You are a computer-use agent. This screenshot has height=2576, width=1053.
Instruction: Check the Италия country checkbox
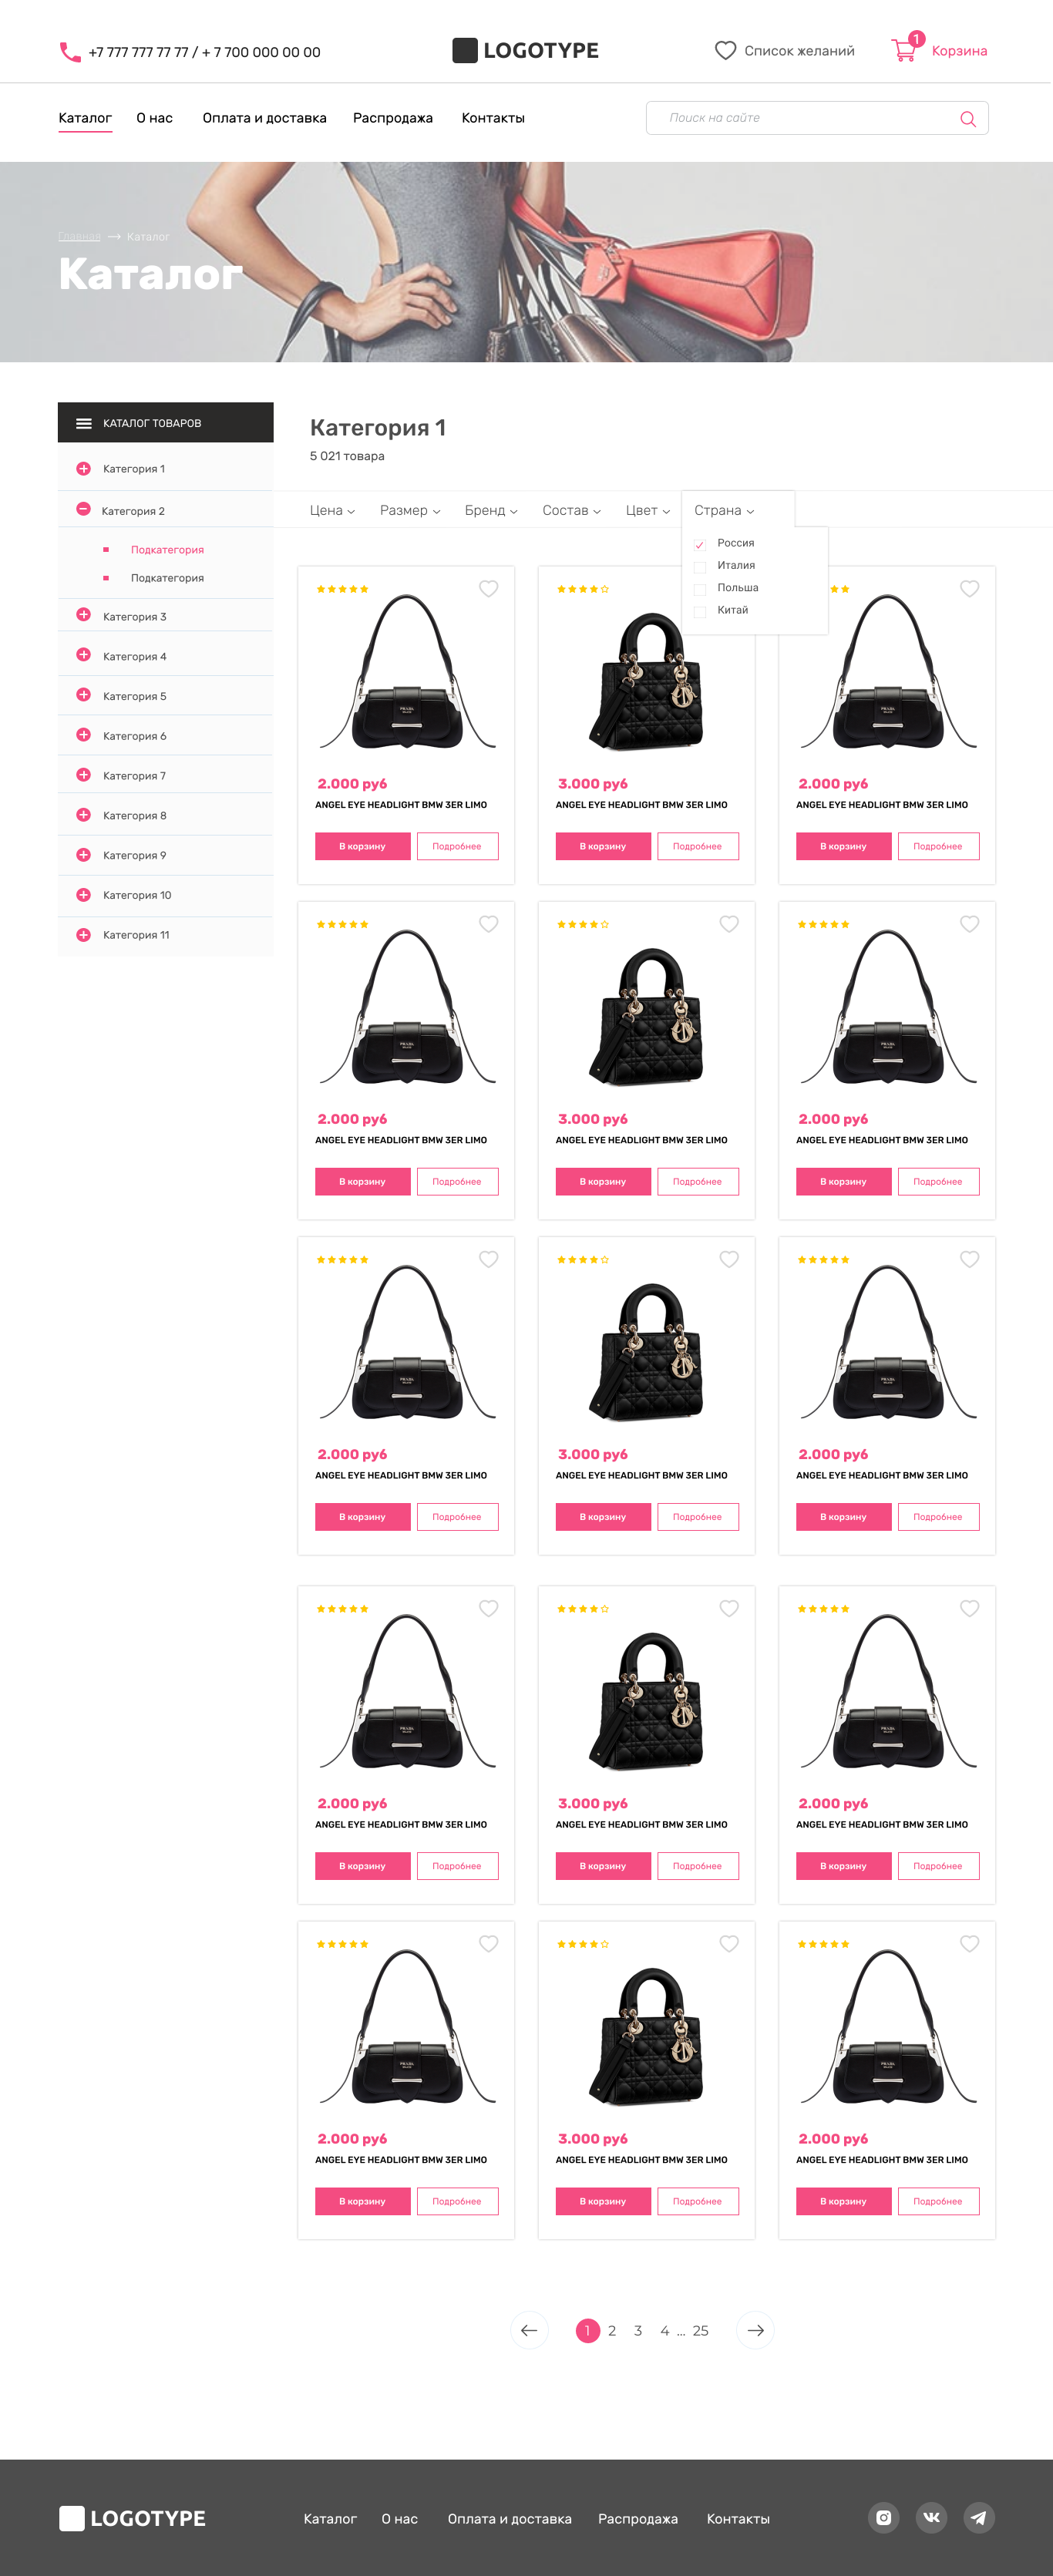point(700,567)
